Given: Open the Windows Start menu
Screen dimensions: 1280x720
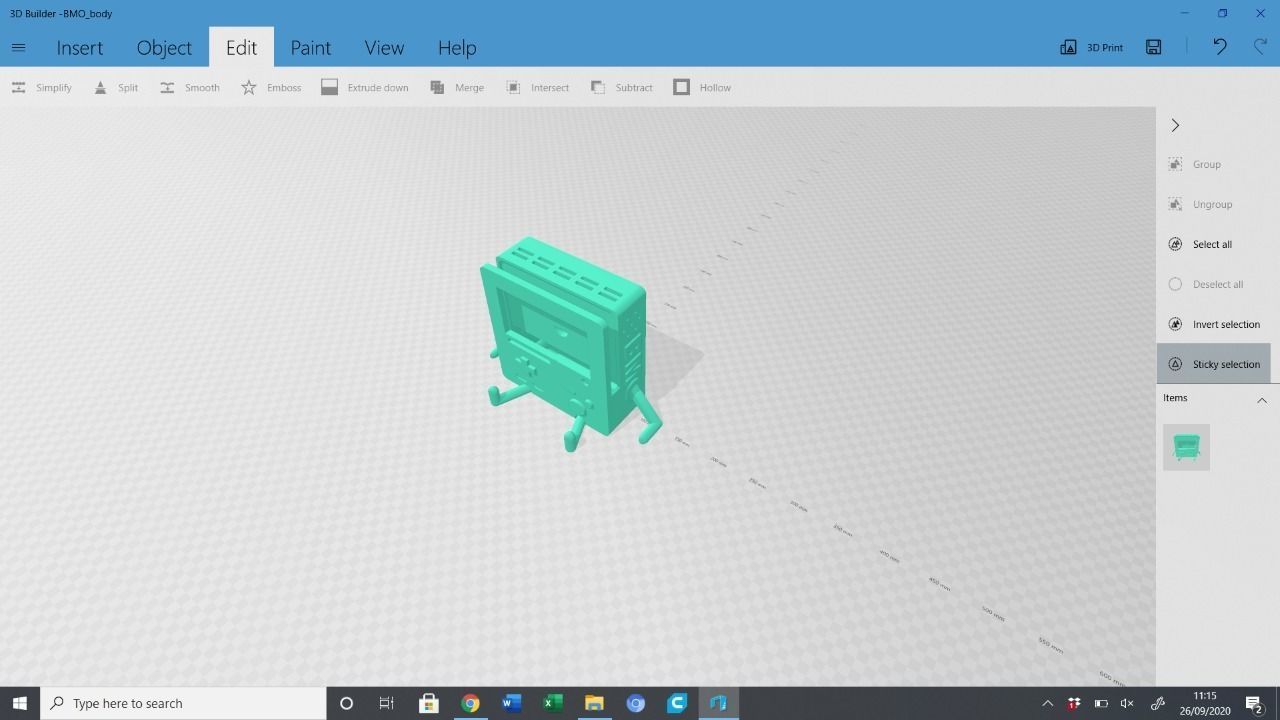Looking at the screenshot, I should pos(19,703).
